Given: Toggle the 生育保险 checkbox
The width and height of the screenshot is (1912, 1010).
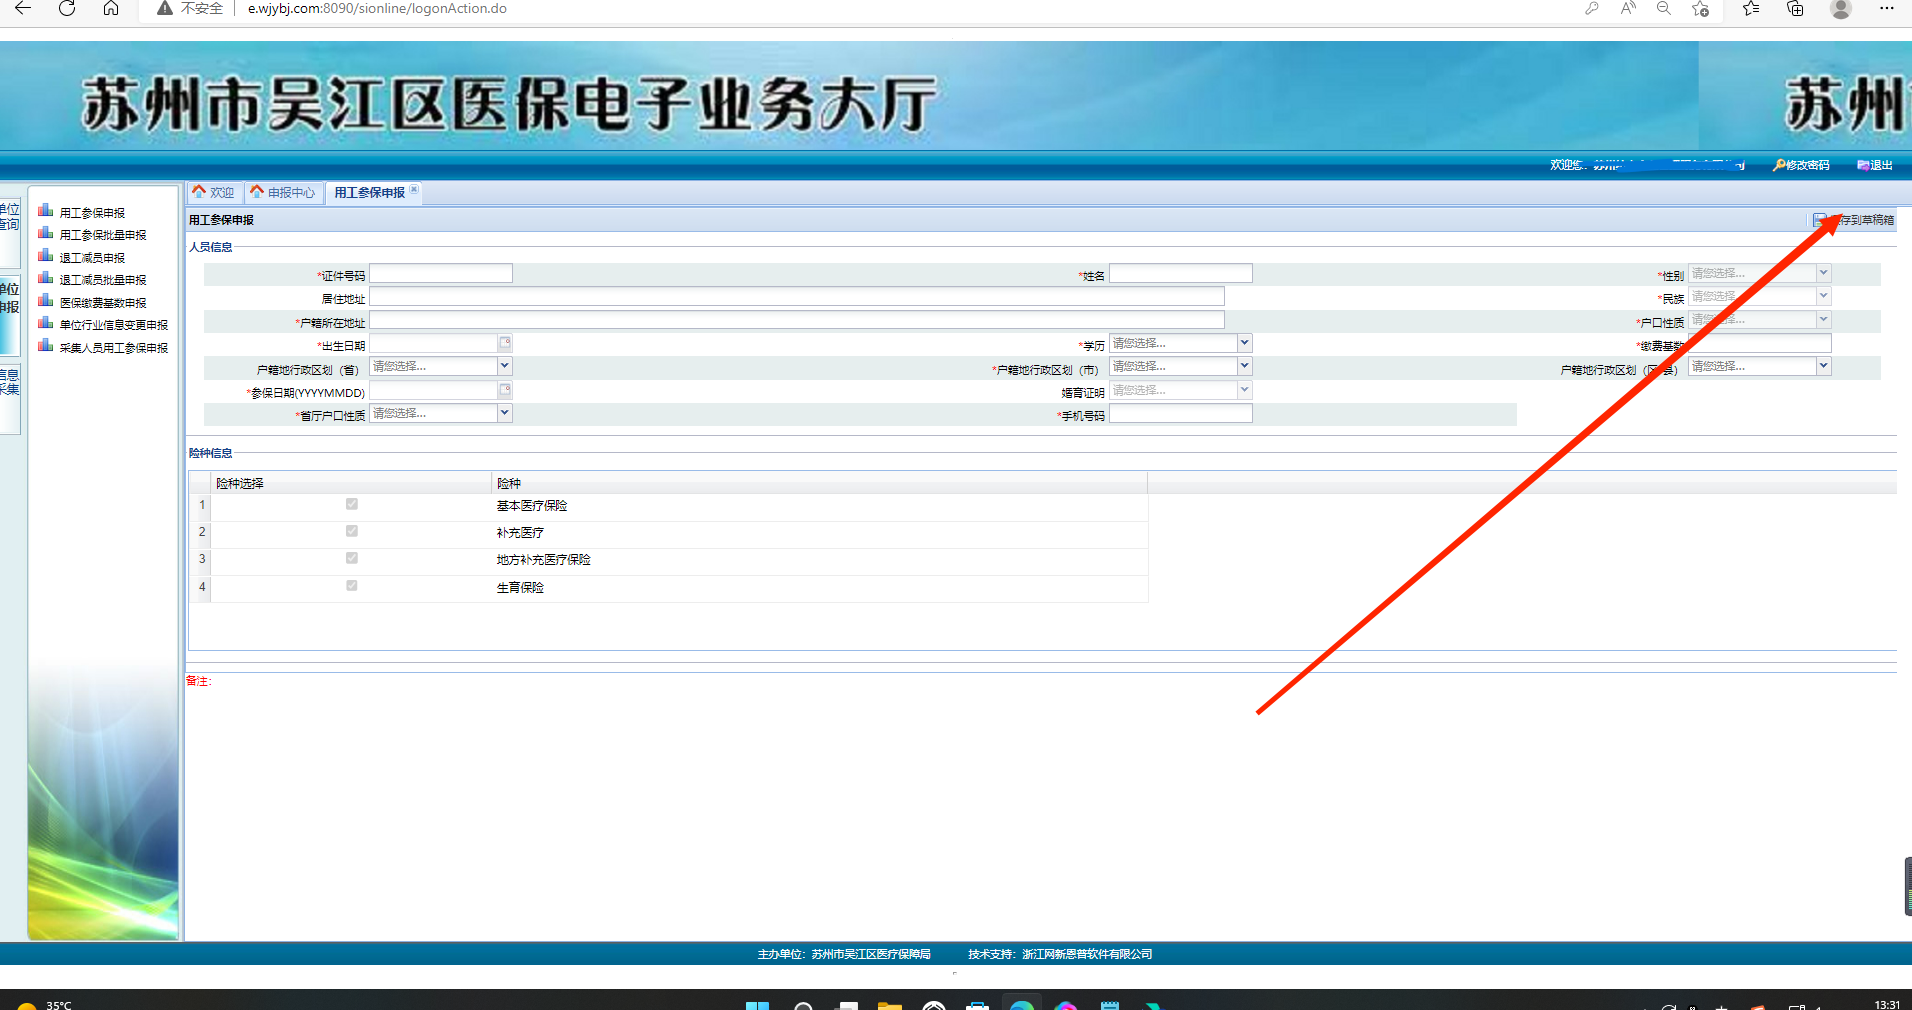Looking at the screenshot, I should (352, 585).
